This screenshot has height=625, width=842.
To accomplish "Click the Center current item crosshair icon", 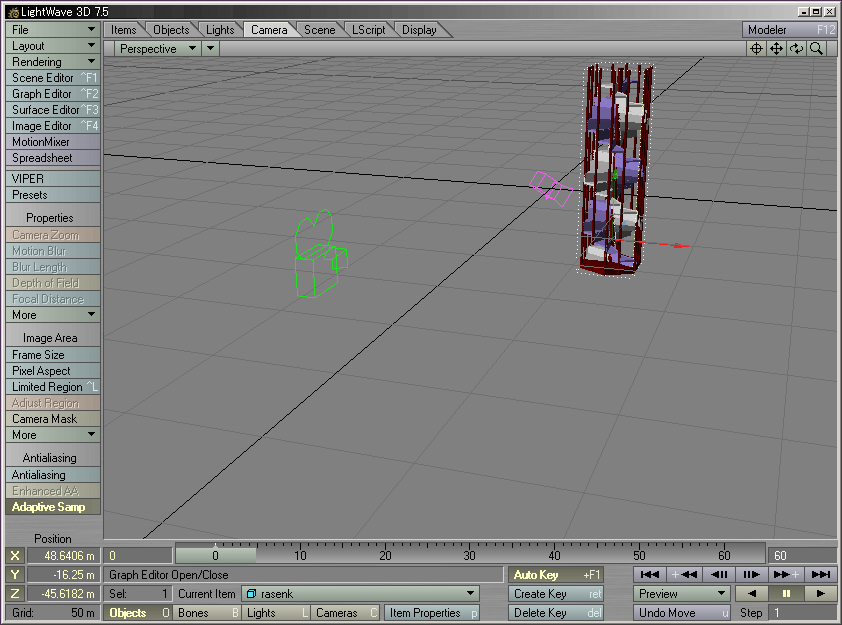I will pos(758,48).
